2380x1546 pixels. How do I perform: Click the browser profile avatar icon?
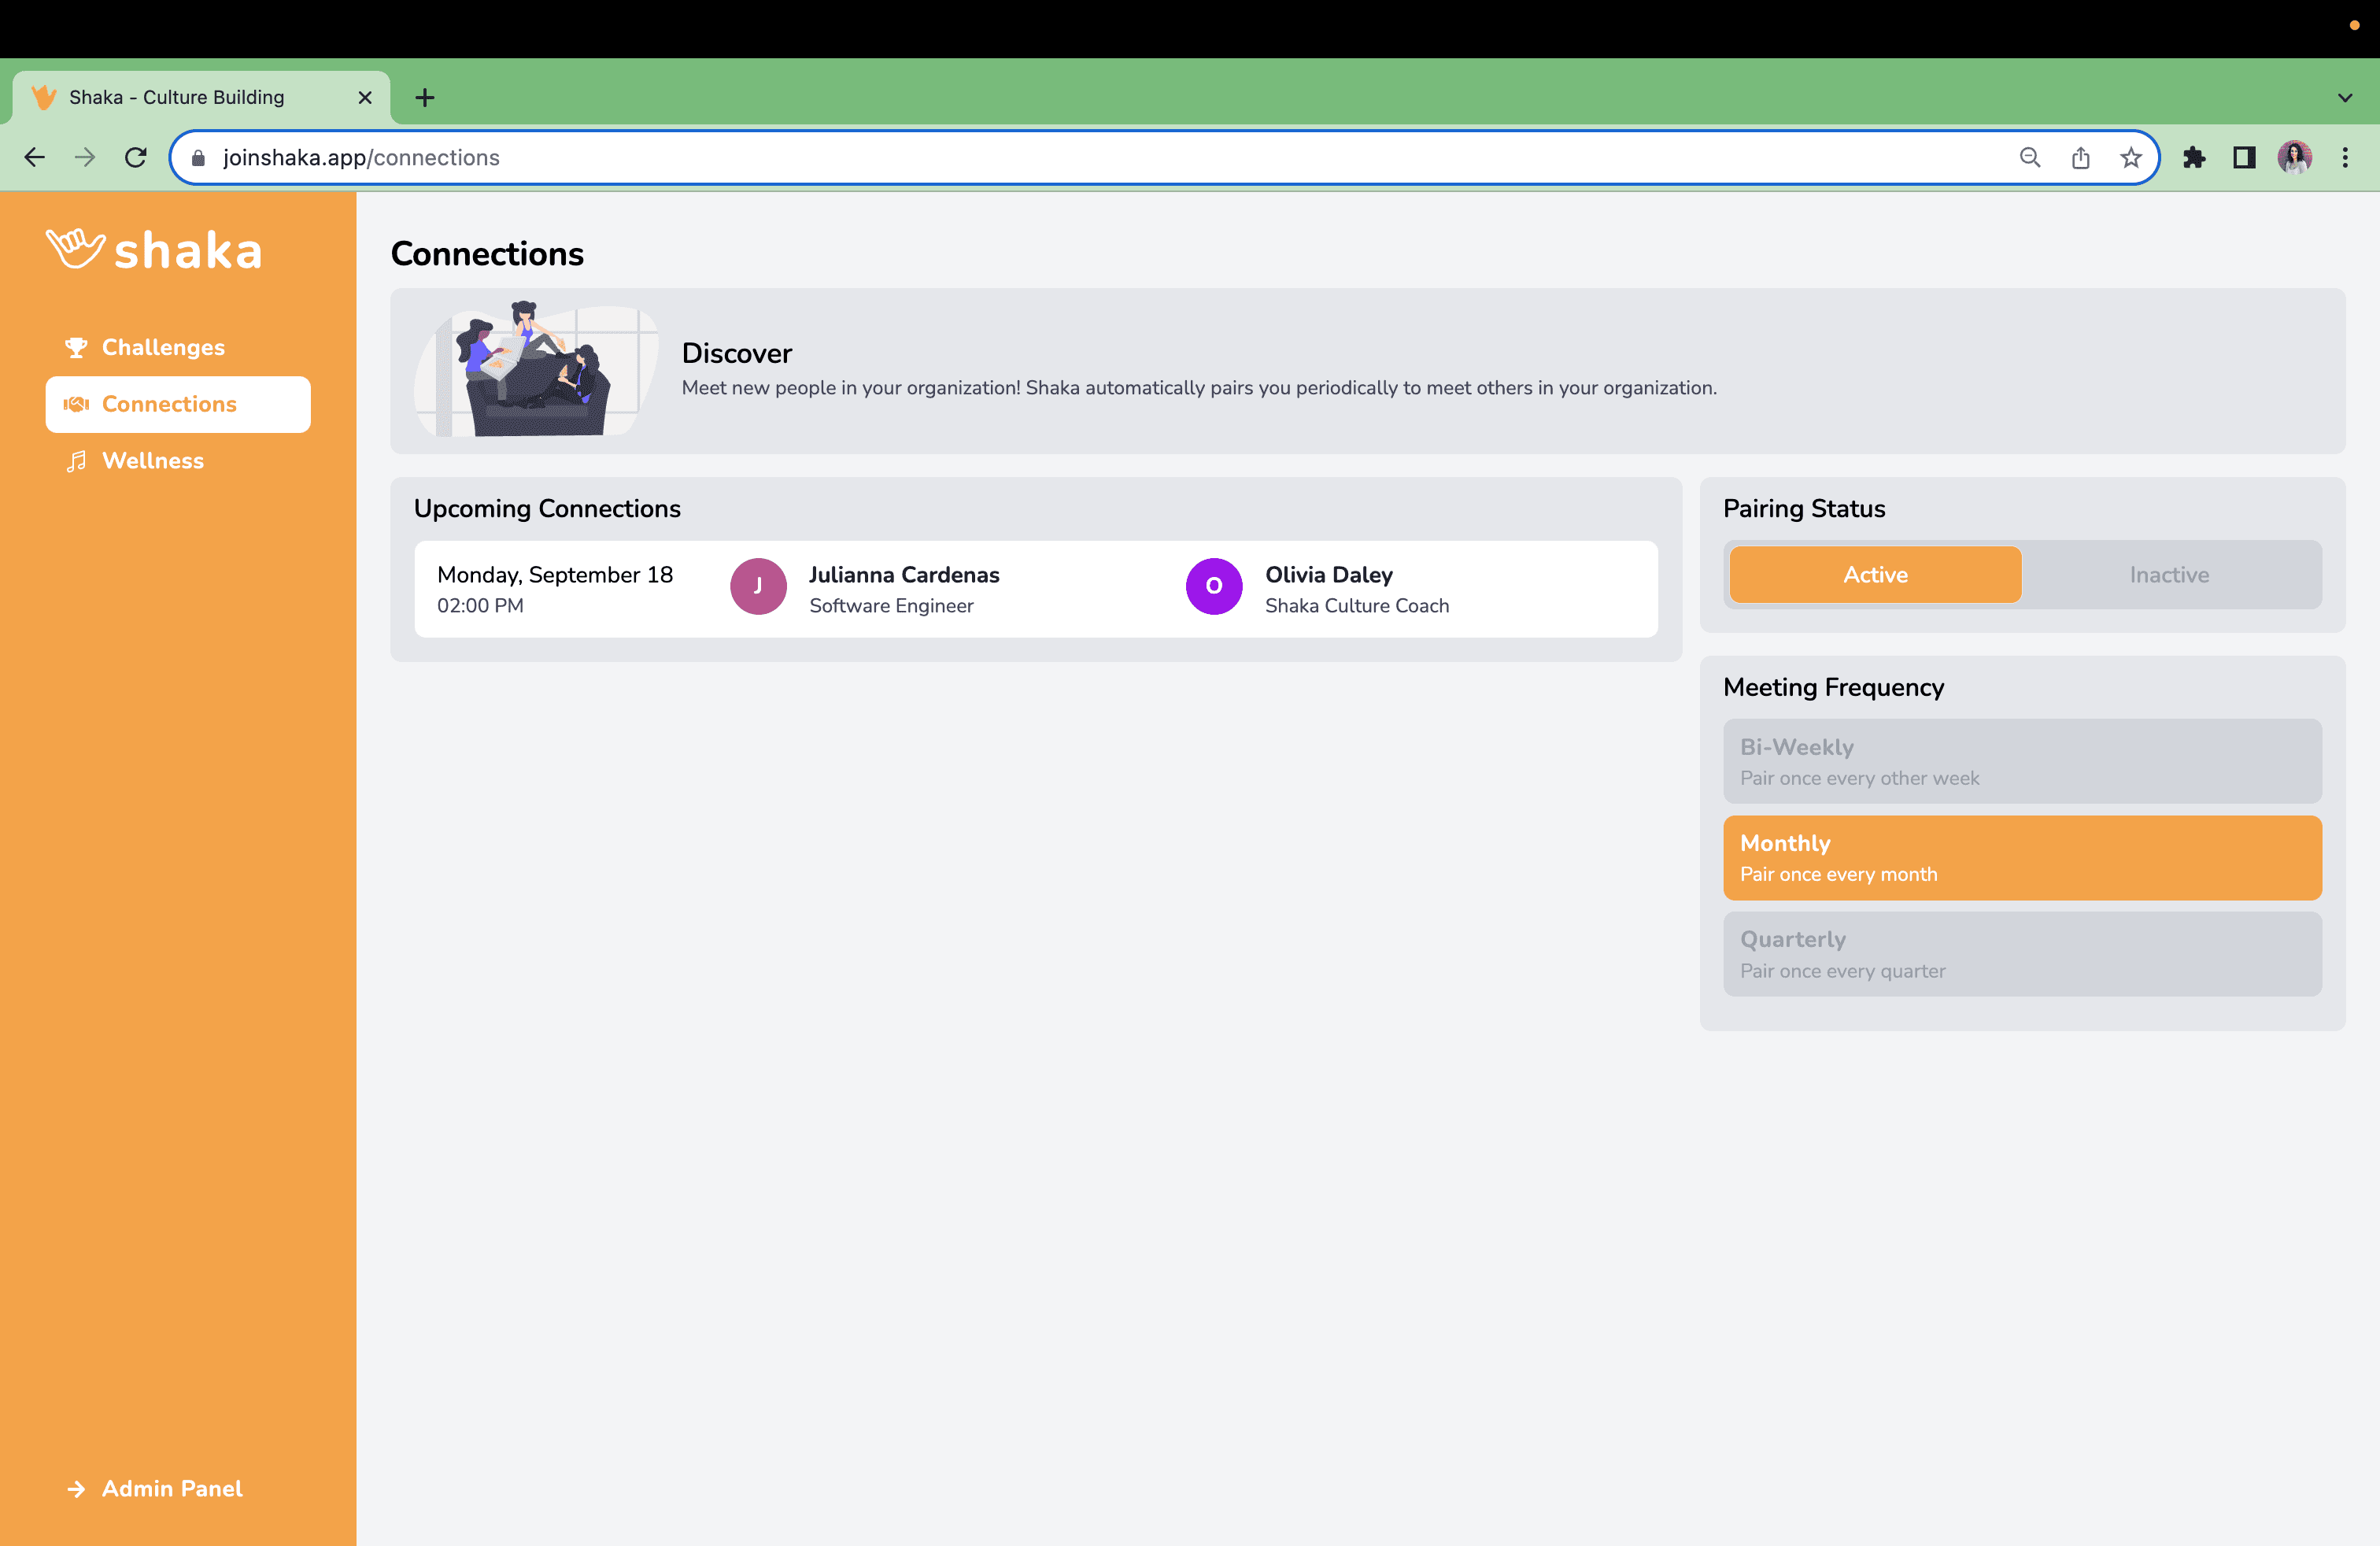2297,158
